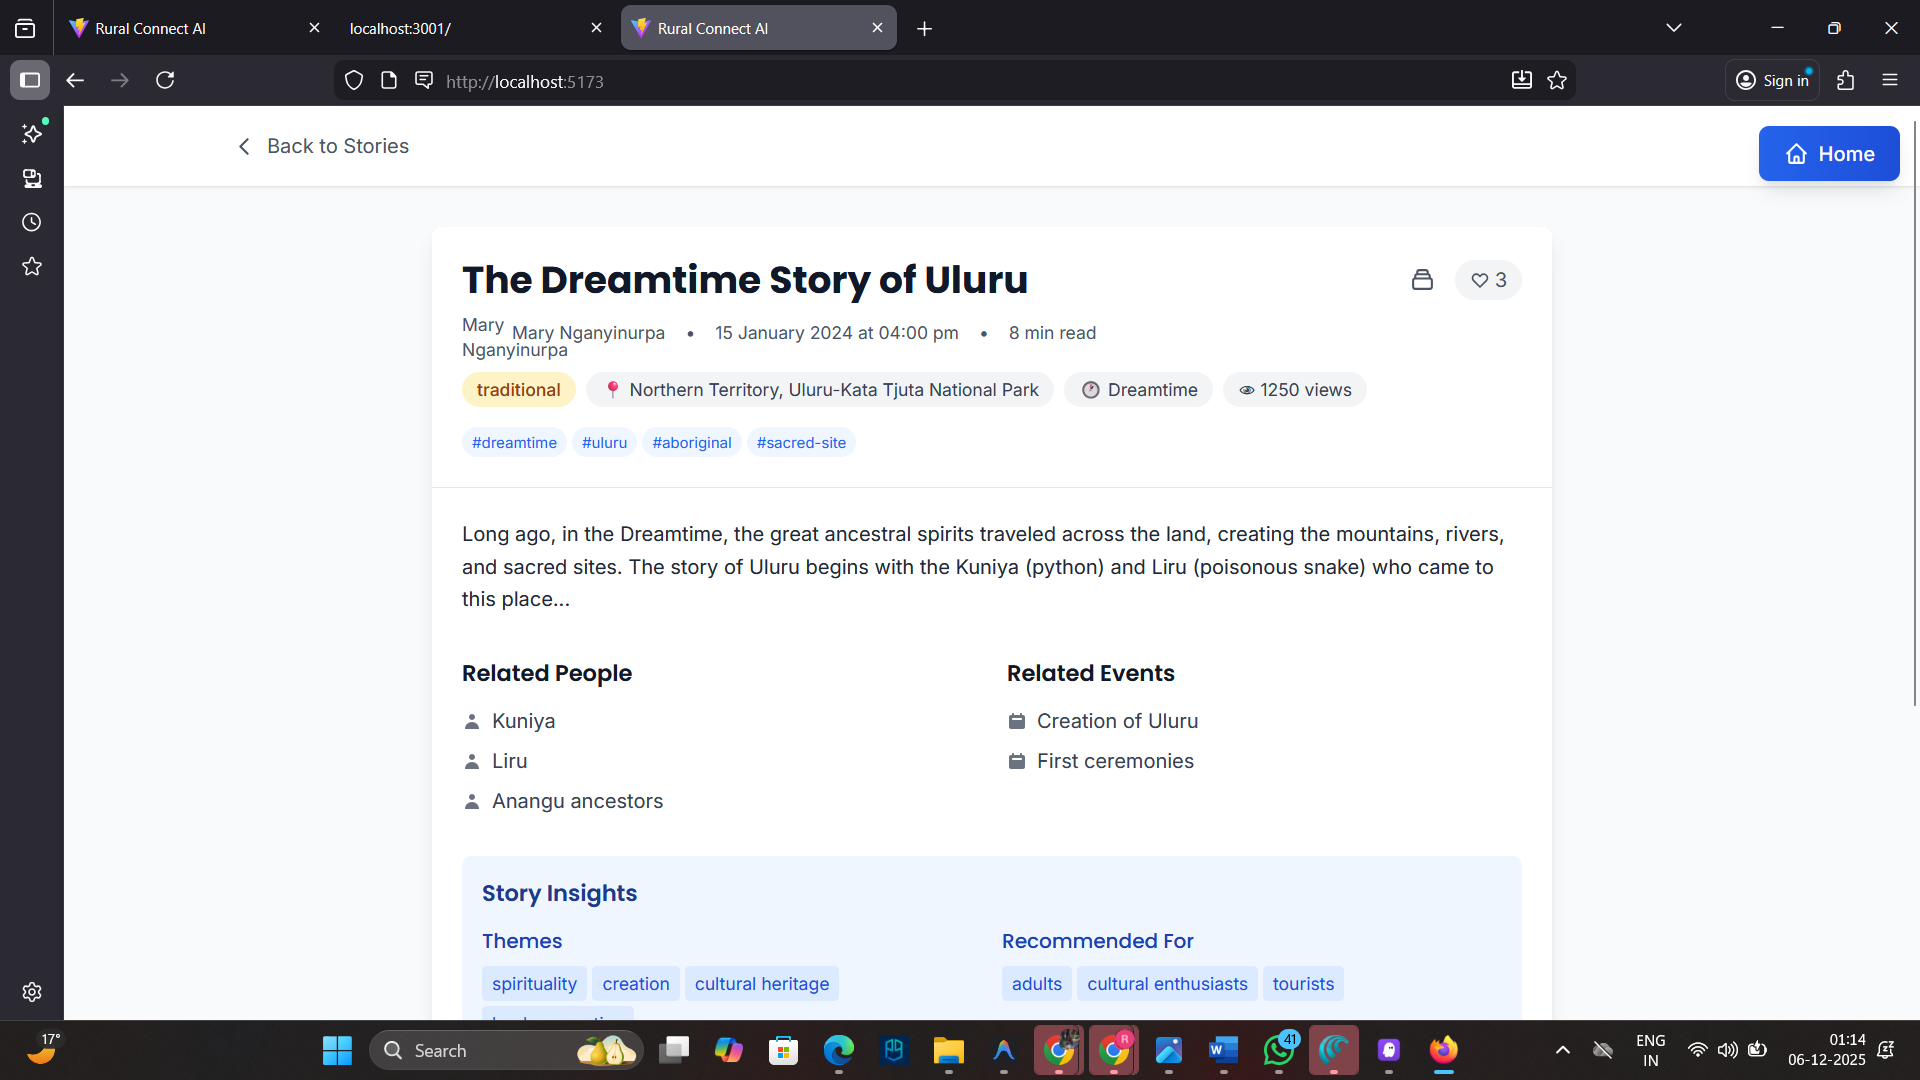Switch to the localhost:3001 tab

[x=460, y=28]
